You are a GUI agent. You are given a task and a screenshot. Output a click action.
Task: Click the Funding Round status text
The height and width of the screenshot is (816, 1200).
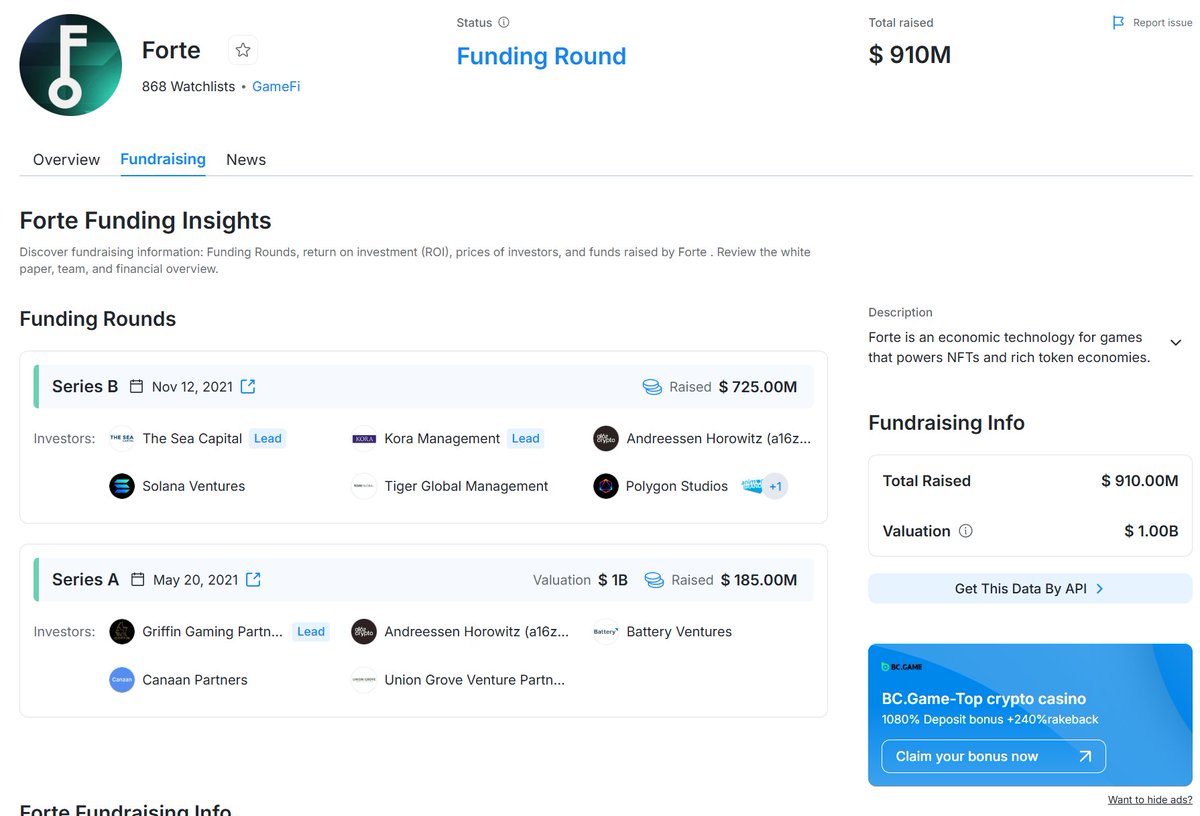click(541, 56)
